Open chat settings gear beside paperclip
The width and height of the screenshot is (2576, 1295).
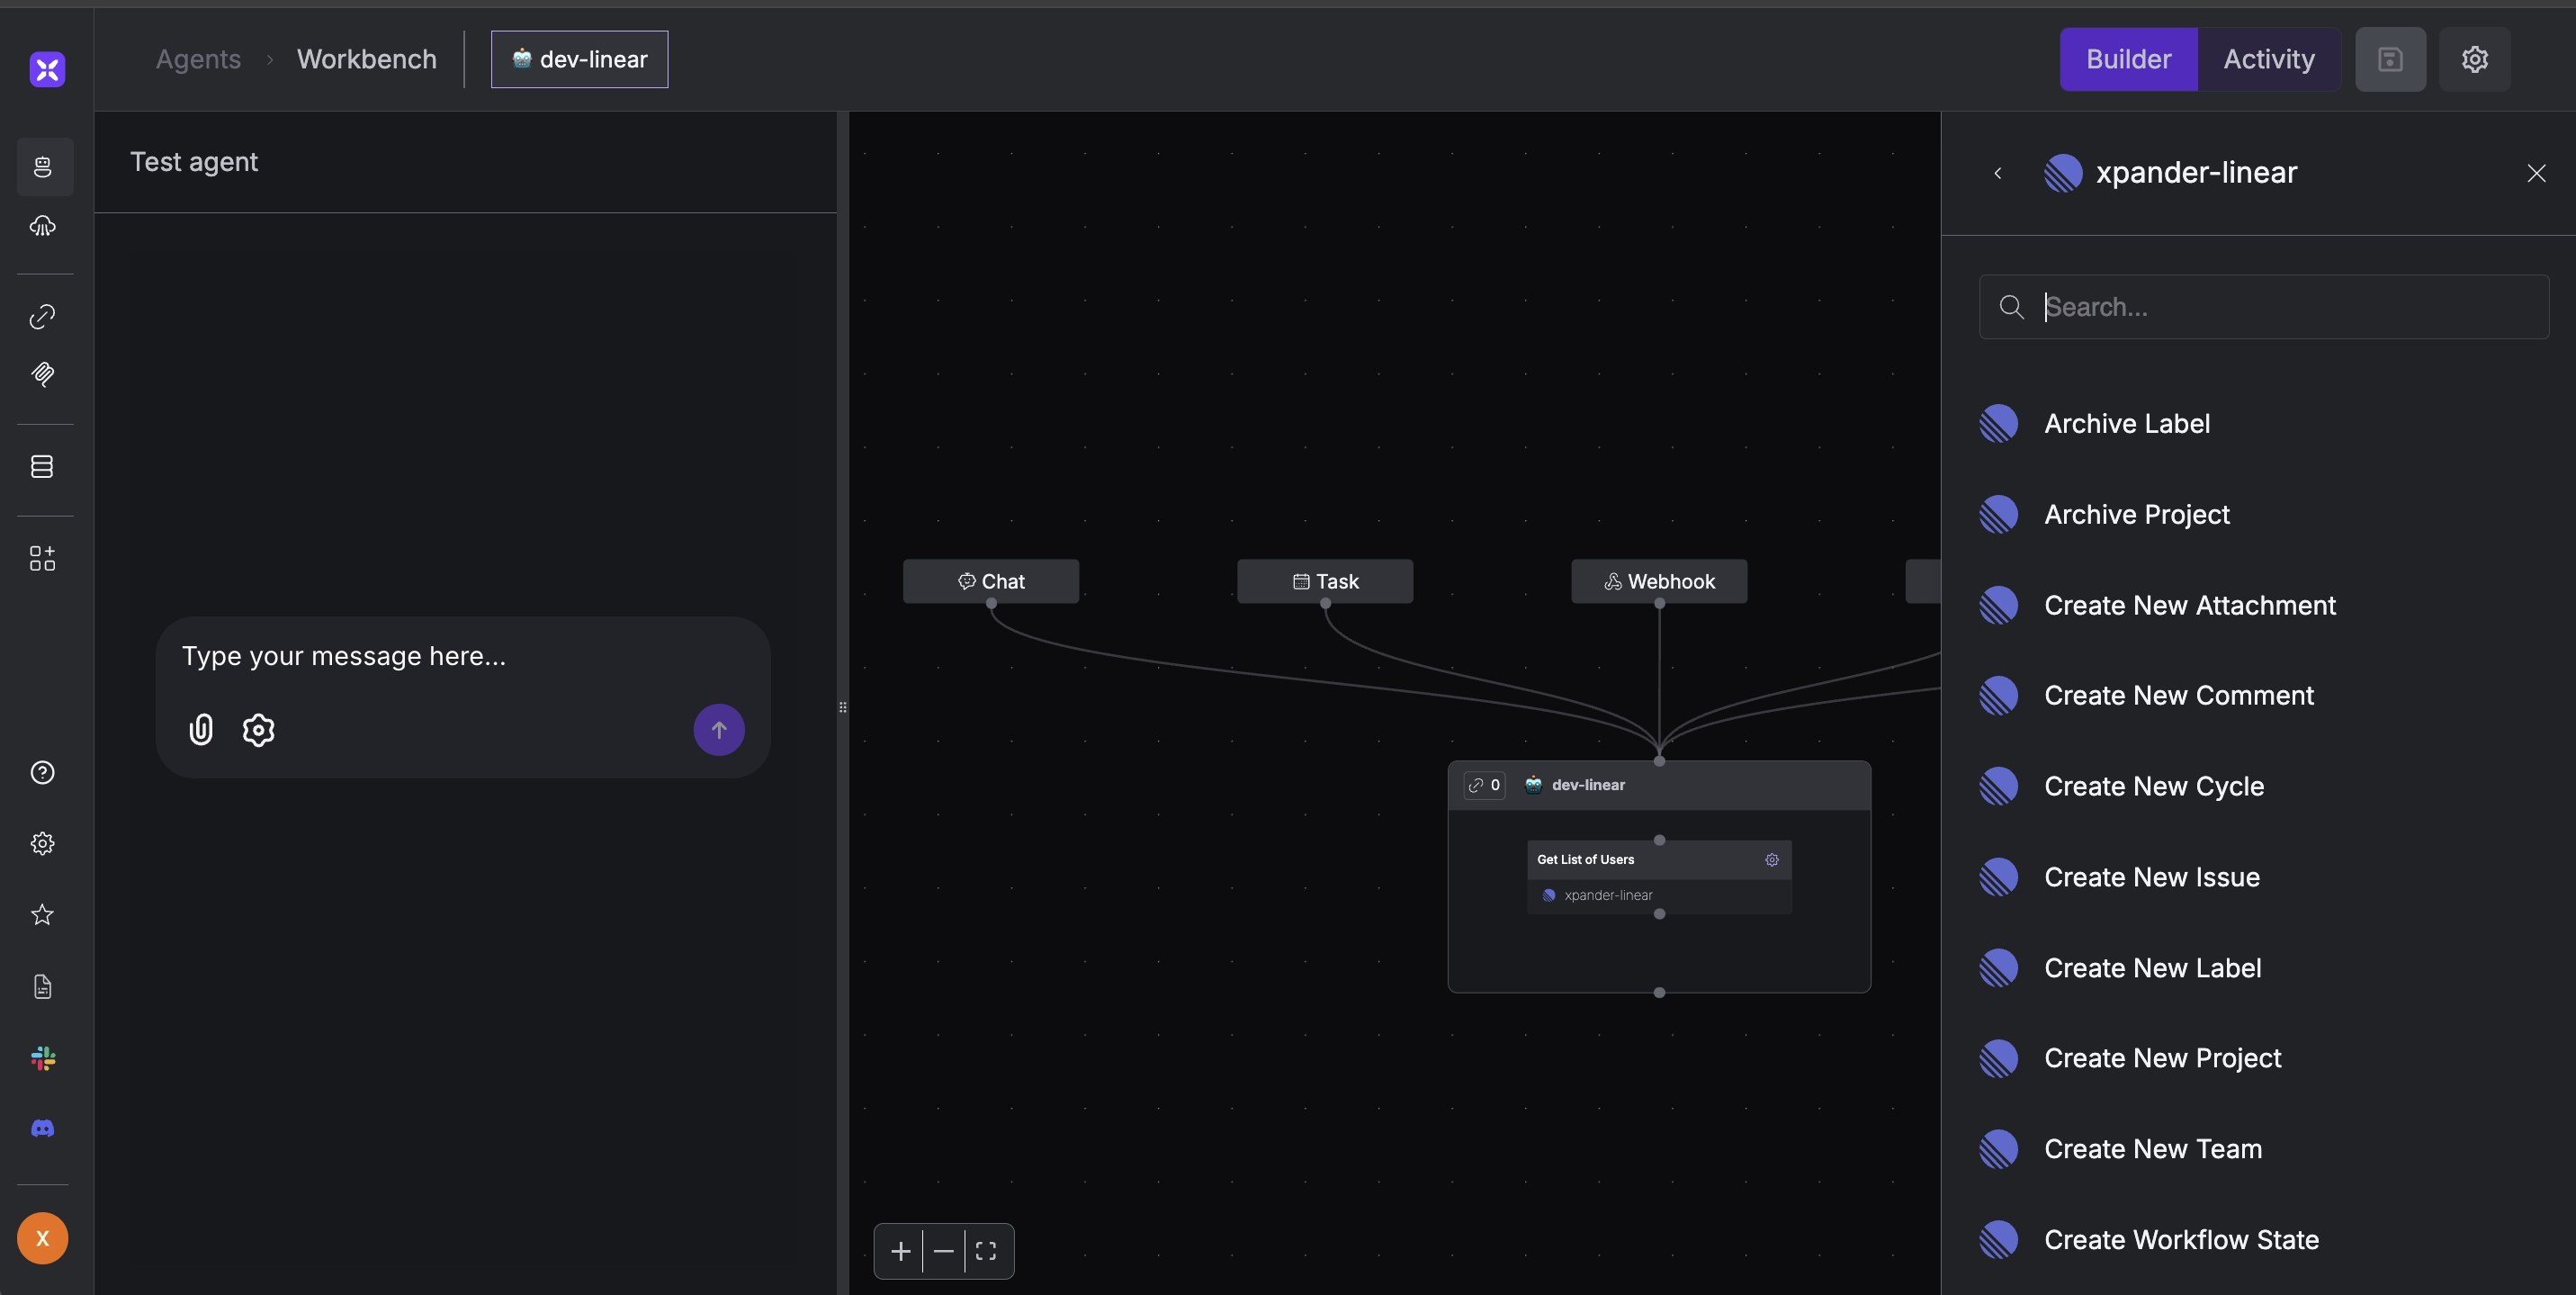coord(258,729)
